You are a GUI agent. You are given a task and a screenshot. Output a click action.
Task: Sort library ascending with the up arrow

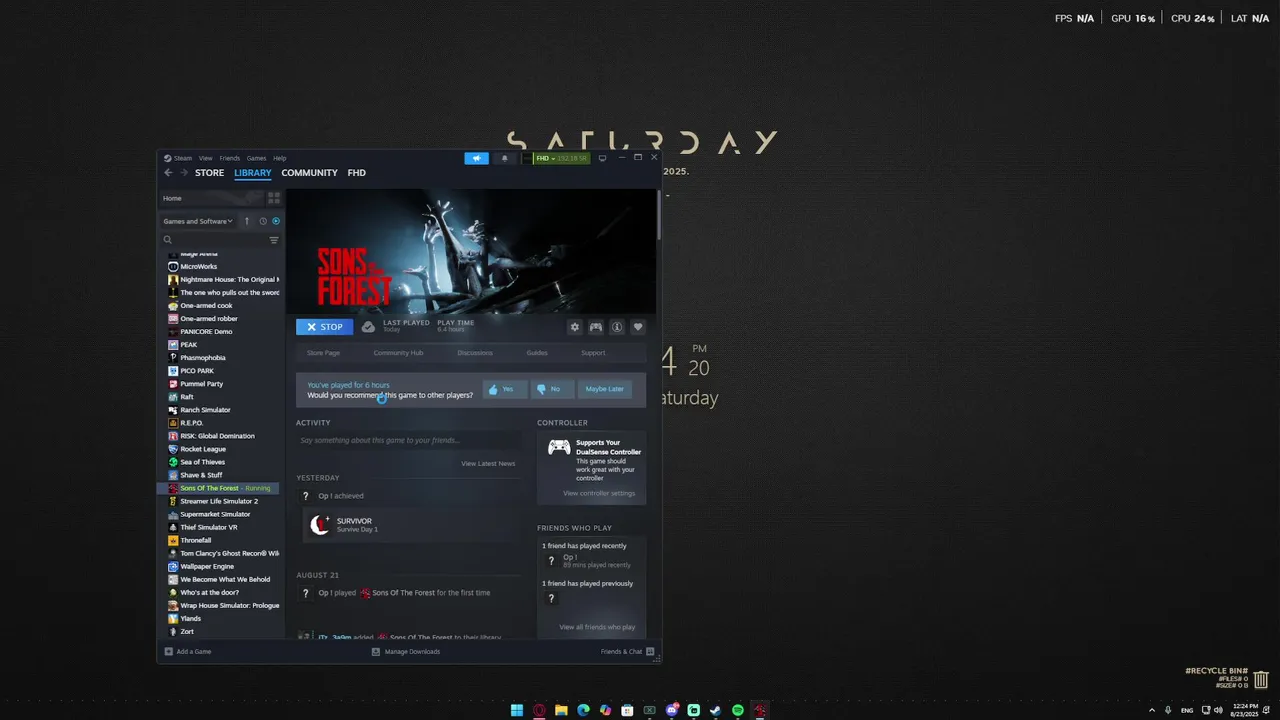point(247,221)
